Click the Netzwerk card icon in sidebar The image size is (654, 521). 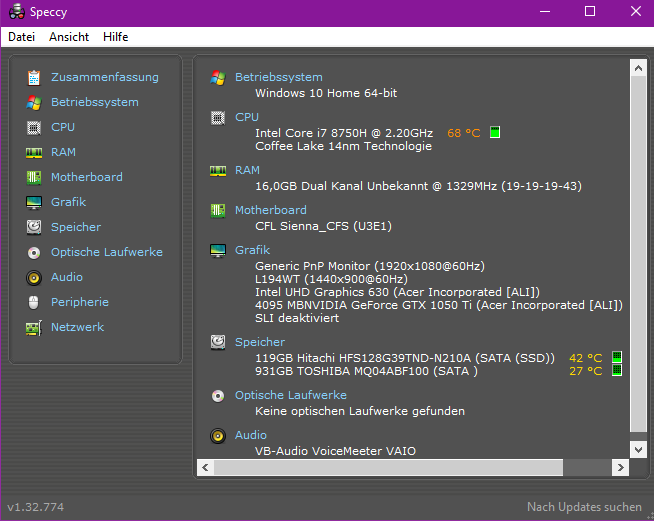click(x=34, y=328)
